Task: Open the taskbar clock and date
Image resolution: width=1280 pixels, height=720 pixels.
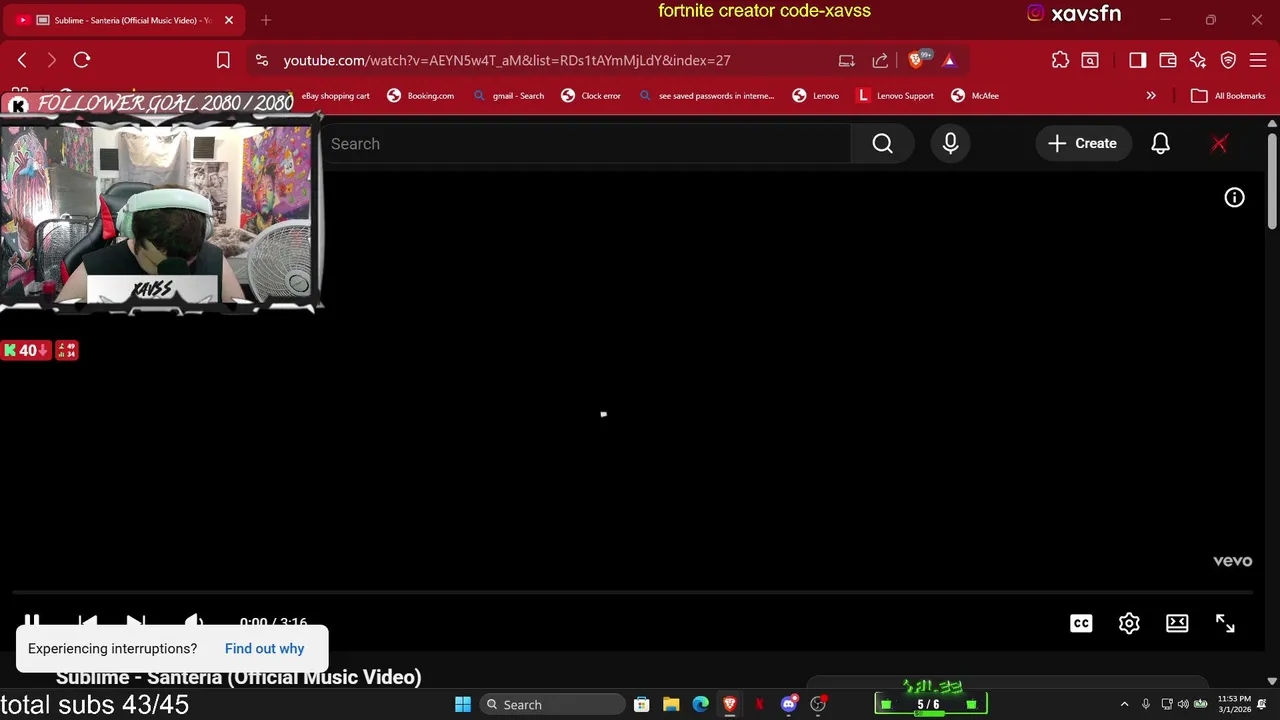Action: coord(1234,705)
